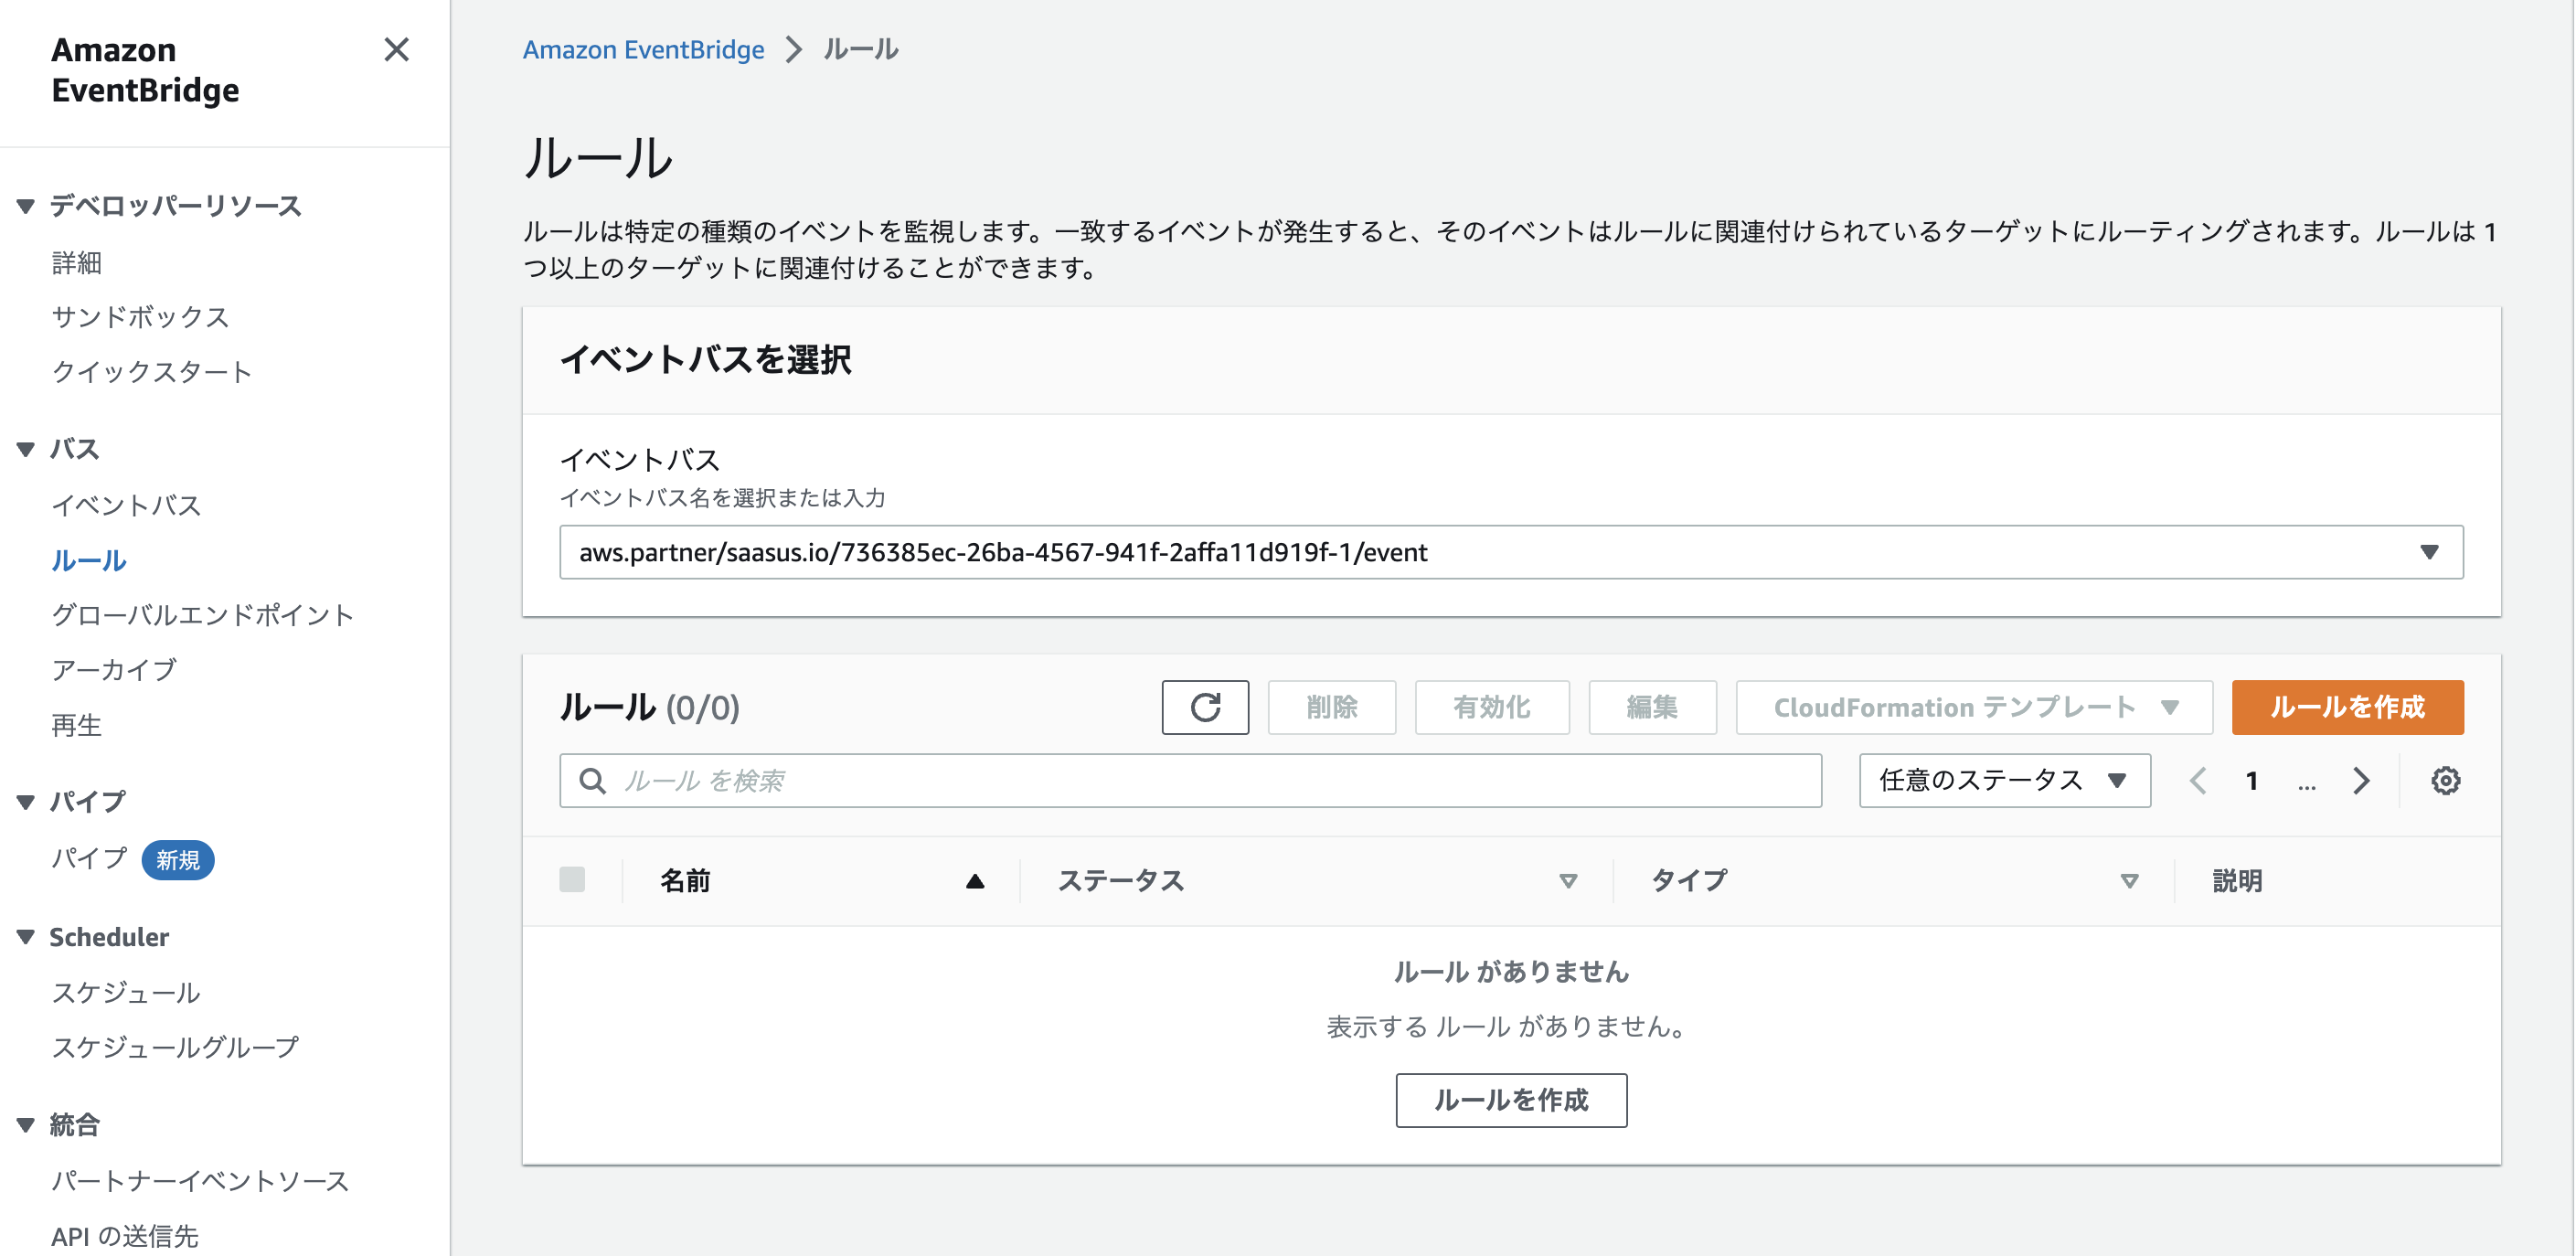This screenshot has height=1256, width=2576.
Task: Collapse Scheduler section in sidebar
Action: (x=26, y=937)
